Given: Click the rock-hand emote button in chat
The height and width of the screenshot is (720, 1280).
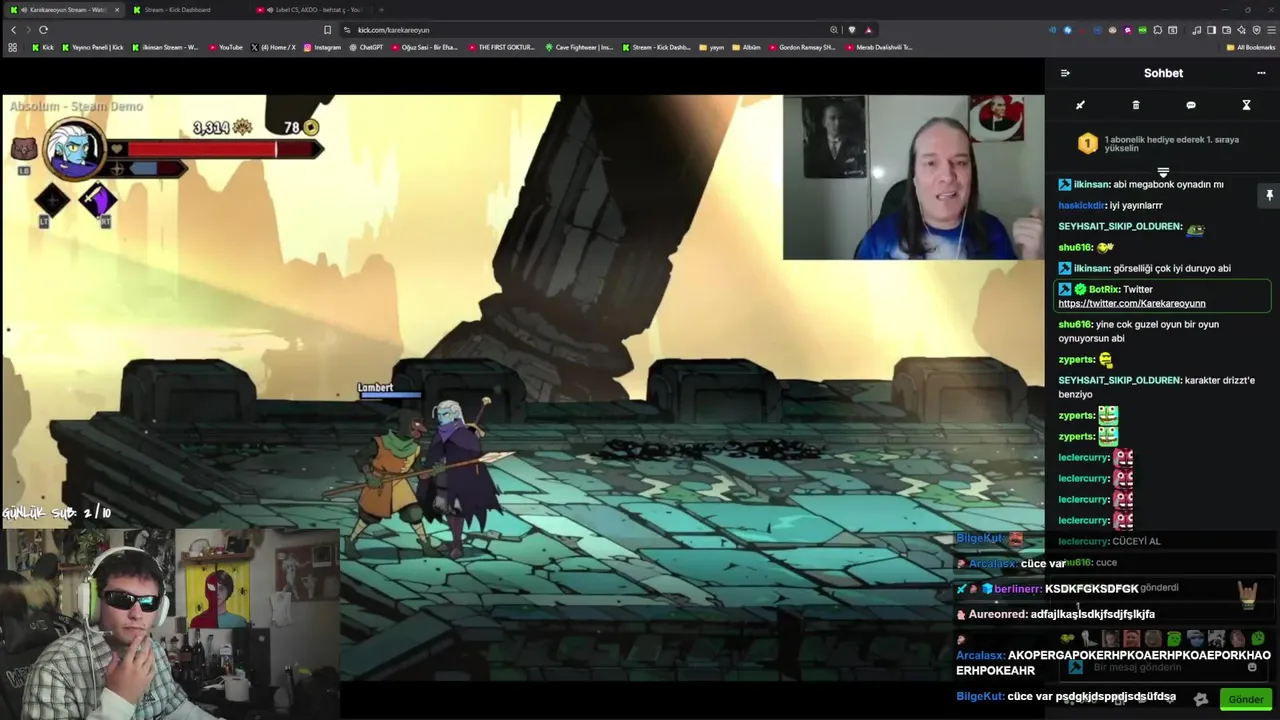Looking at the screenshot, I should (x=1248, y=596).
